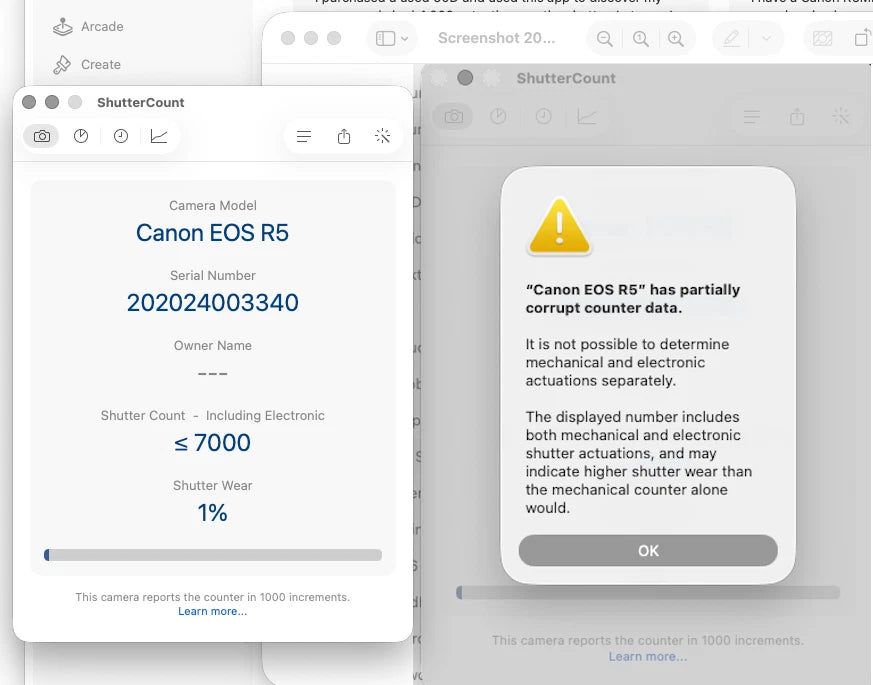Click the Preview toolbar icon right of the markup dropdown
This screenshot has width=873, height=685.
[822, 38]
